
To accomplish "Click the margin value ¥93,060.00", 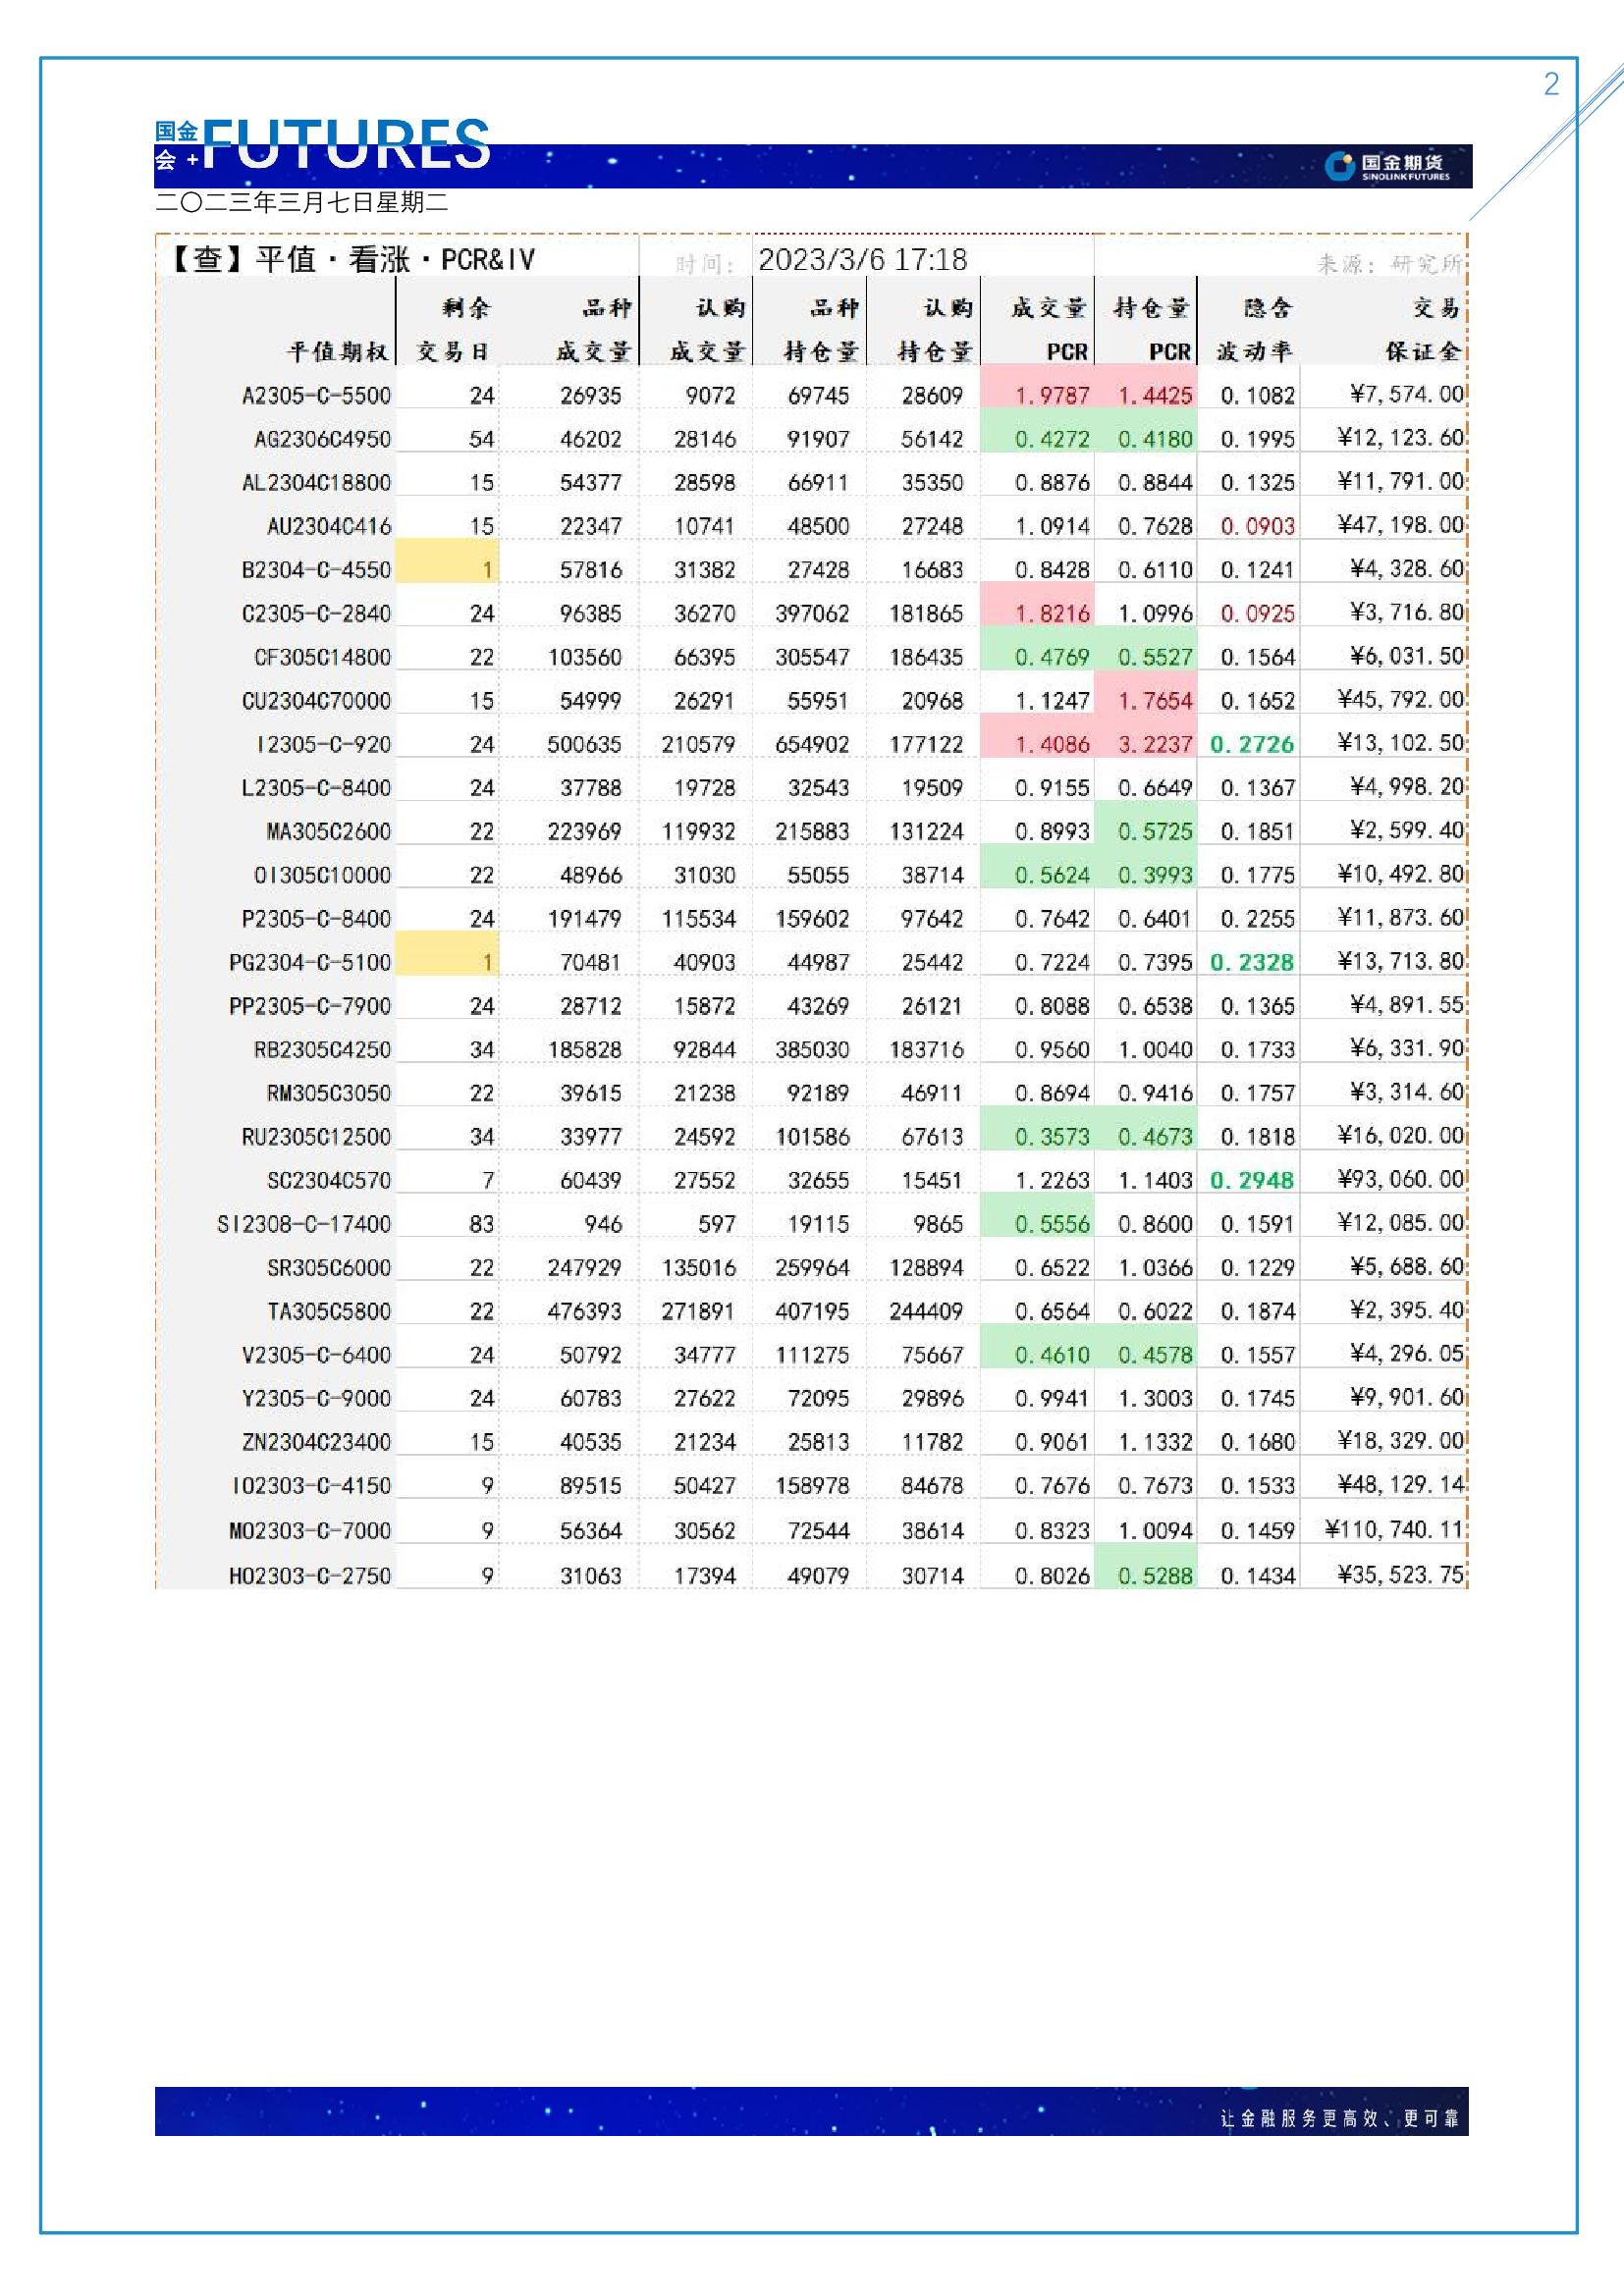I will point(1400,1179).
